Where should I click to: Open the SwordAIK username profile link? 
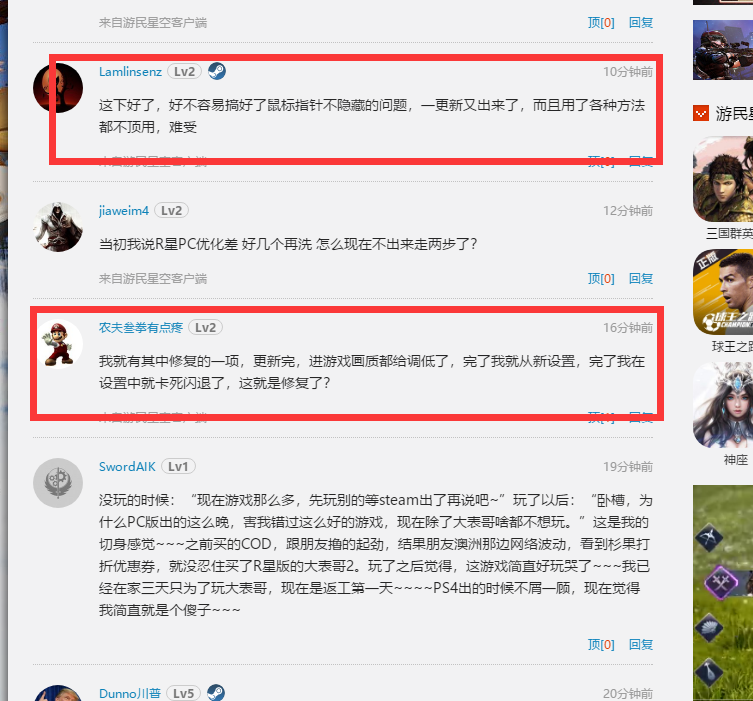pos(127,467)
